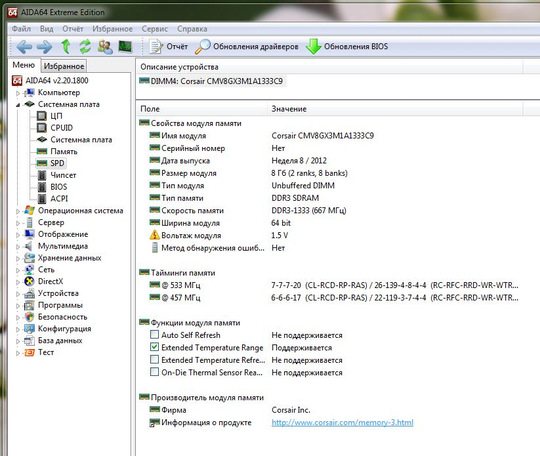The image size is (540, 456).
Task: Expand the Сервер tree node
Action: coord(18,223)
